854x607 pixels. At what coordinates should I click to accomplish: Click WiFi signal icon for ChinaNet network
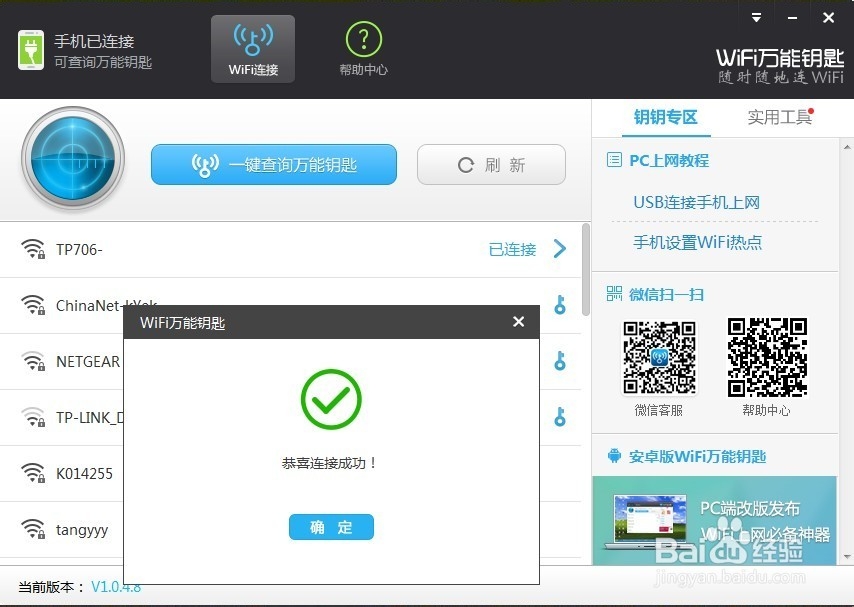click(33, 305)
